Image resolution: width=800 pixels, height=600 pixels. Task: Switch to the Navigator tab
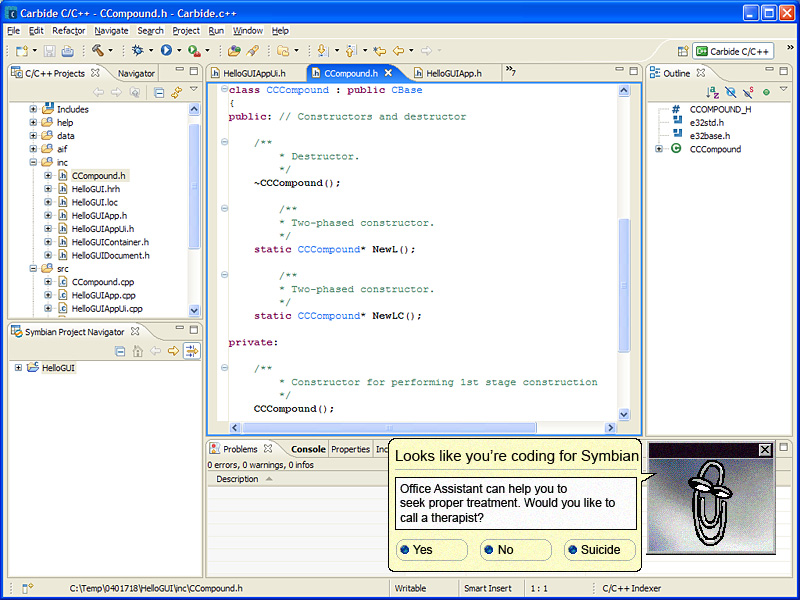(x=136, y=73)
